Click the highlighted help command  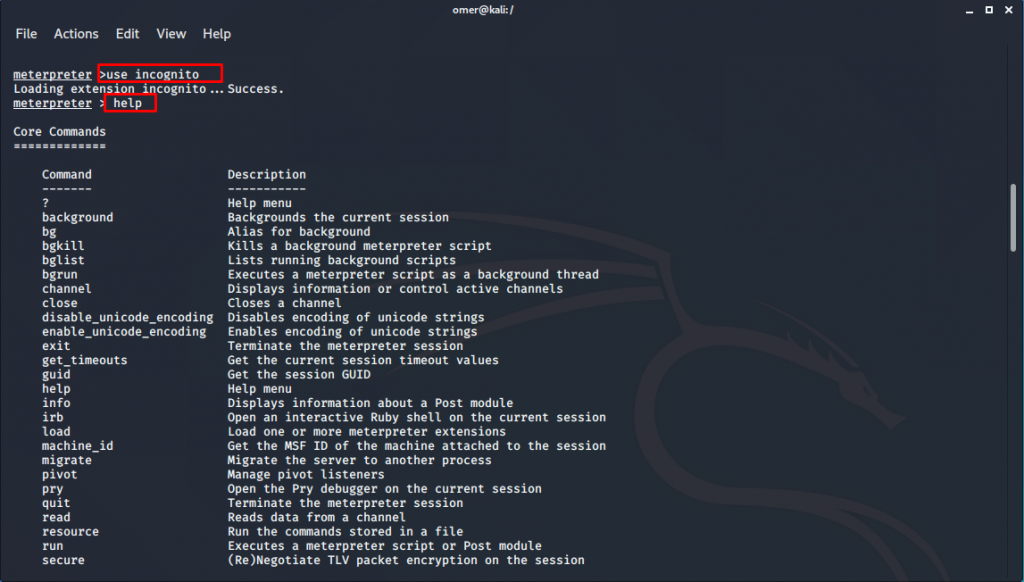pos(130,103)
